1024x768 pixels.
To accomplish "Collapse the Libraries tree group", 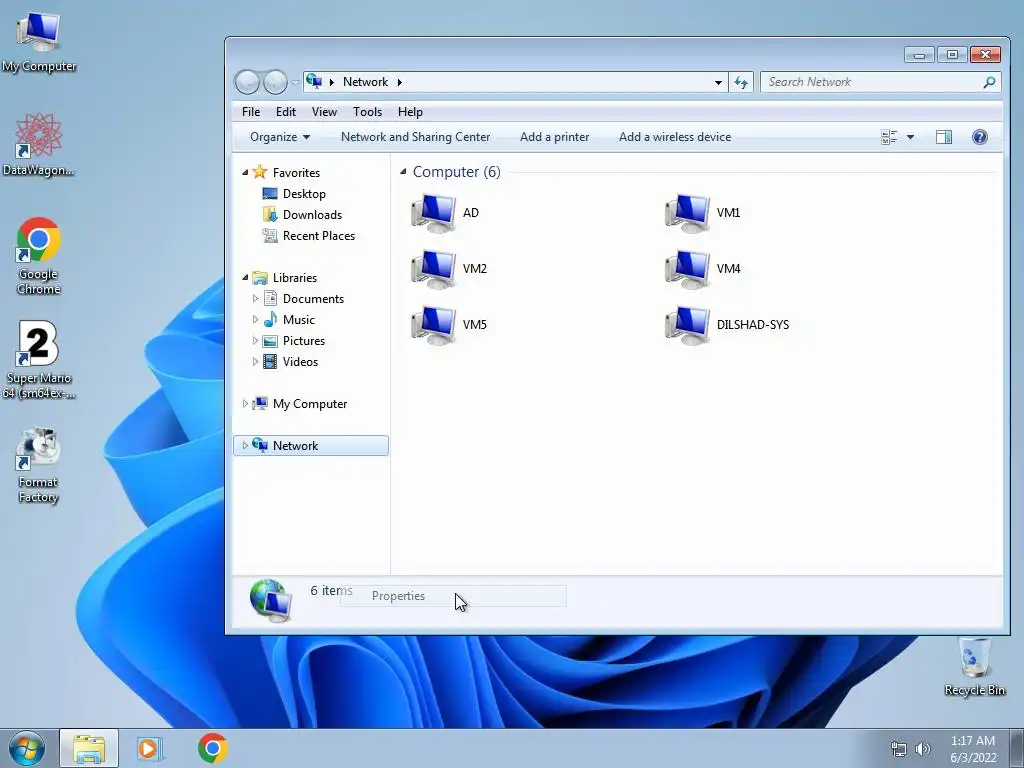I will [x=246, y=278].
